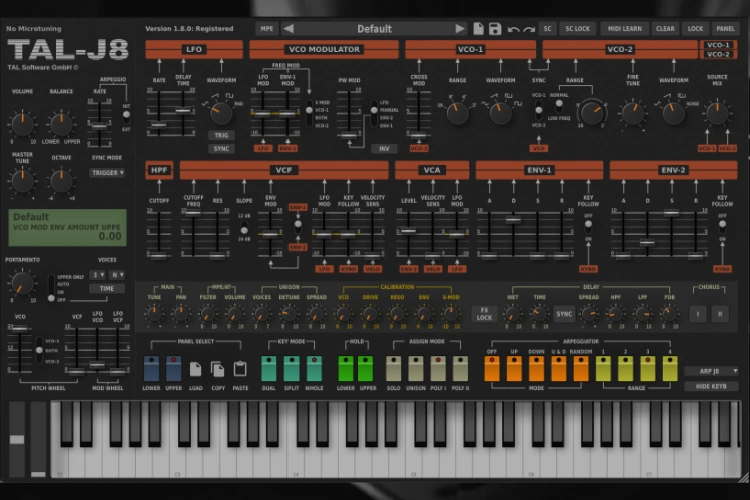Open the ARP J8 dropdown
750x500 pixels.
click(711, 371)
